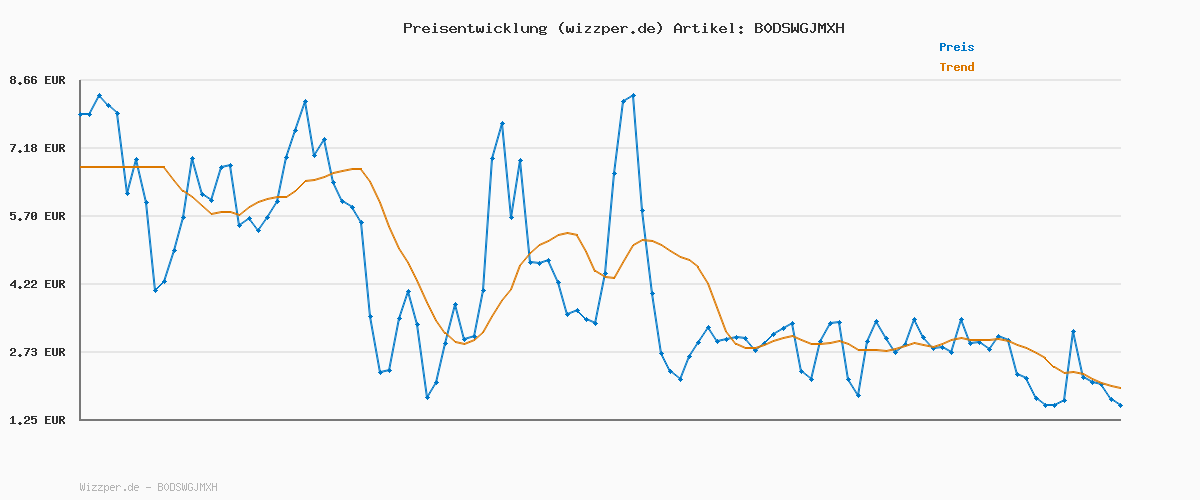Select the first blue price data point
The image size is (1200, 500).
81,114
